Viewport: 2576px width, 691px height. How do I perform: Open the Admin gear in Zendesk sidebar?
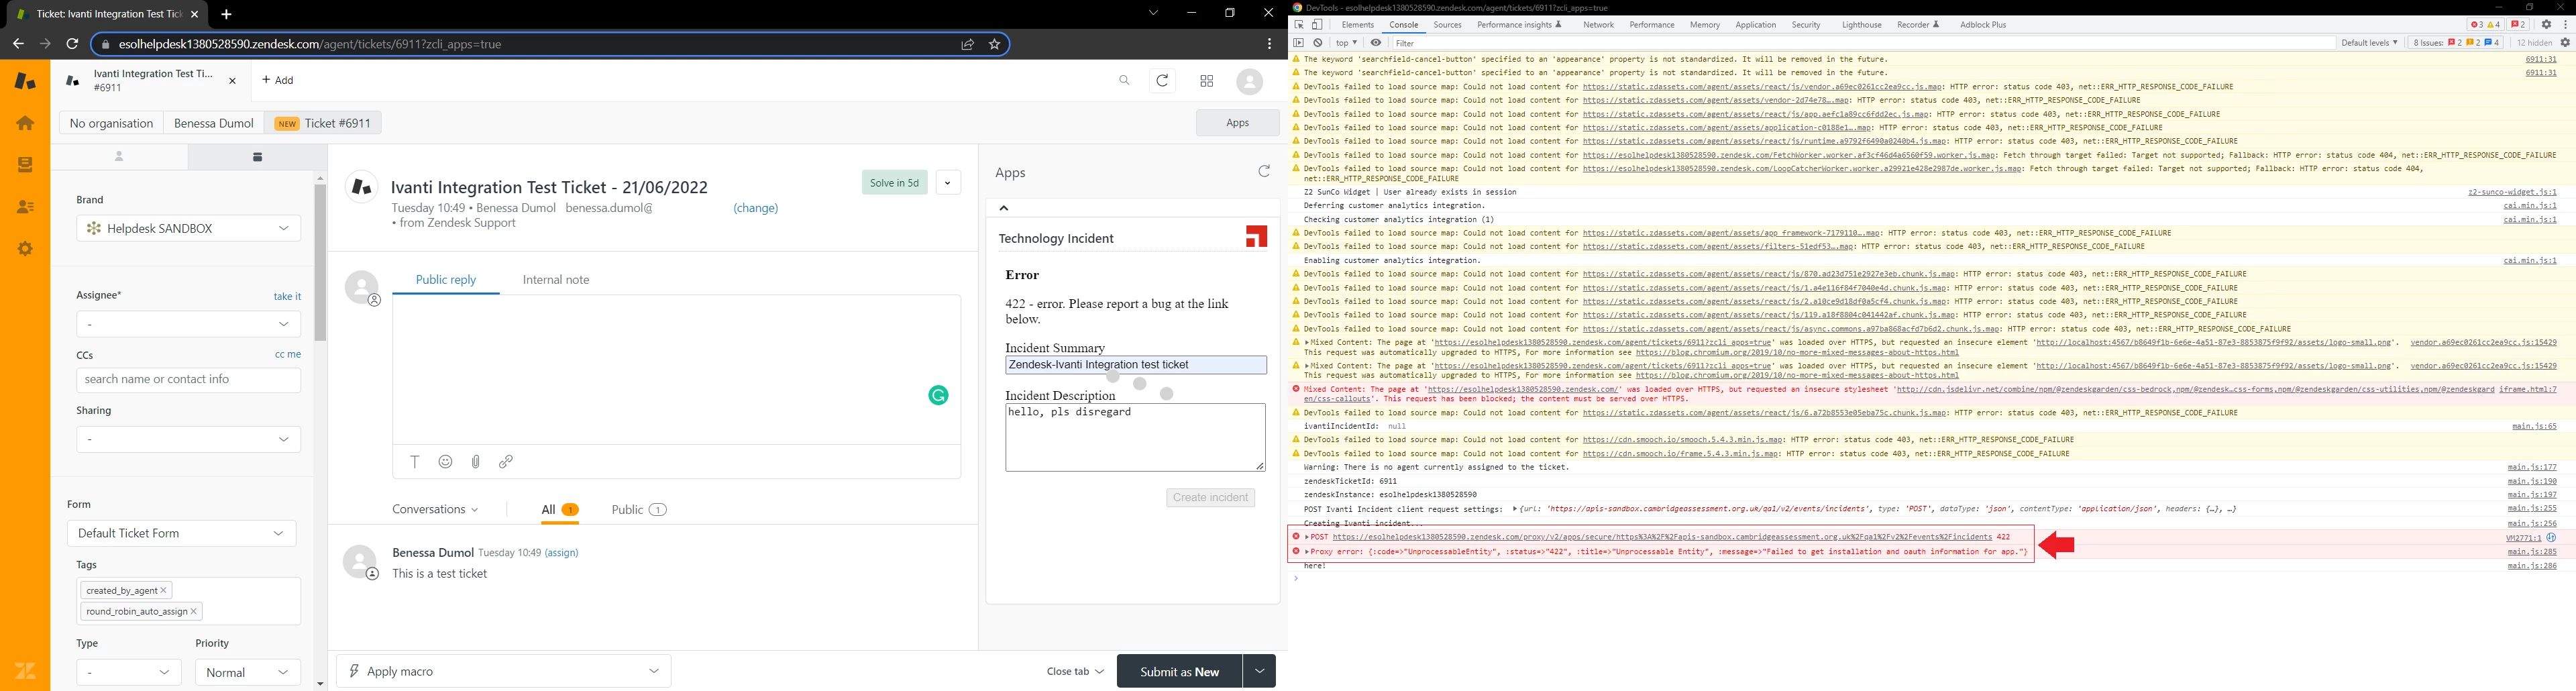tap(25, 249)
